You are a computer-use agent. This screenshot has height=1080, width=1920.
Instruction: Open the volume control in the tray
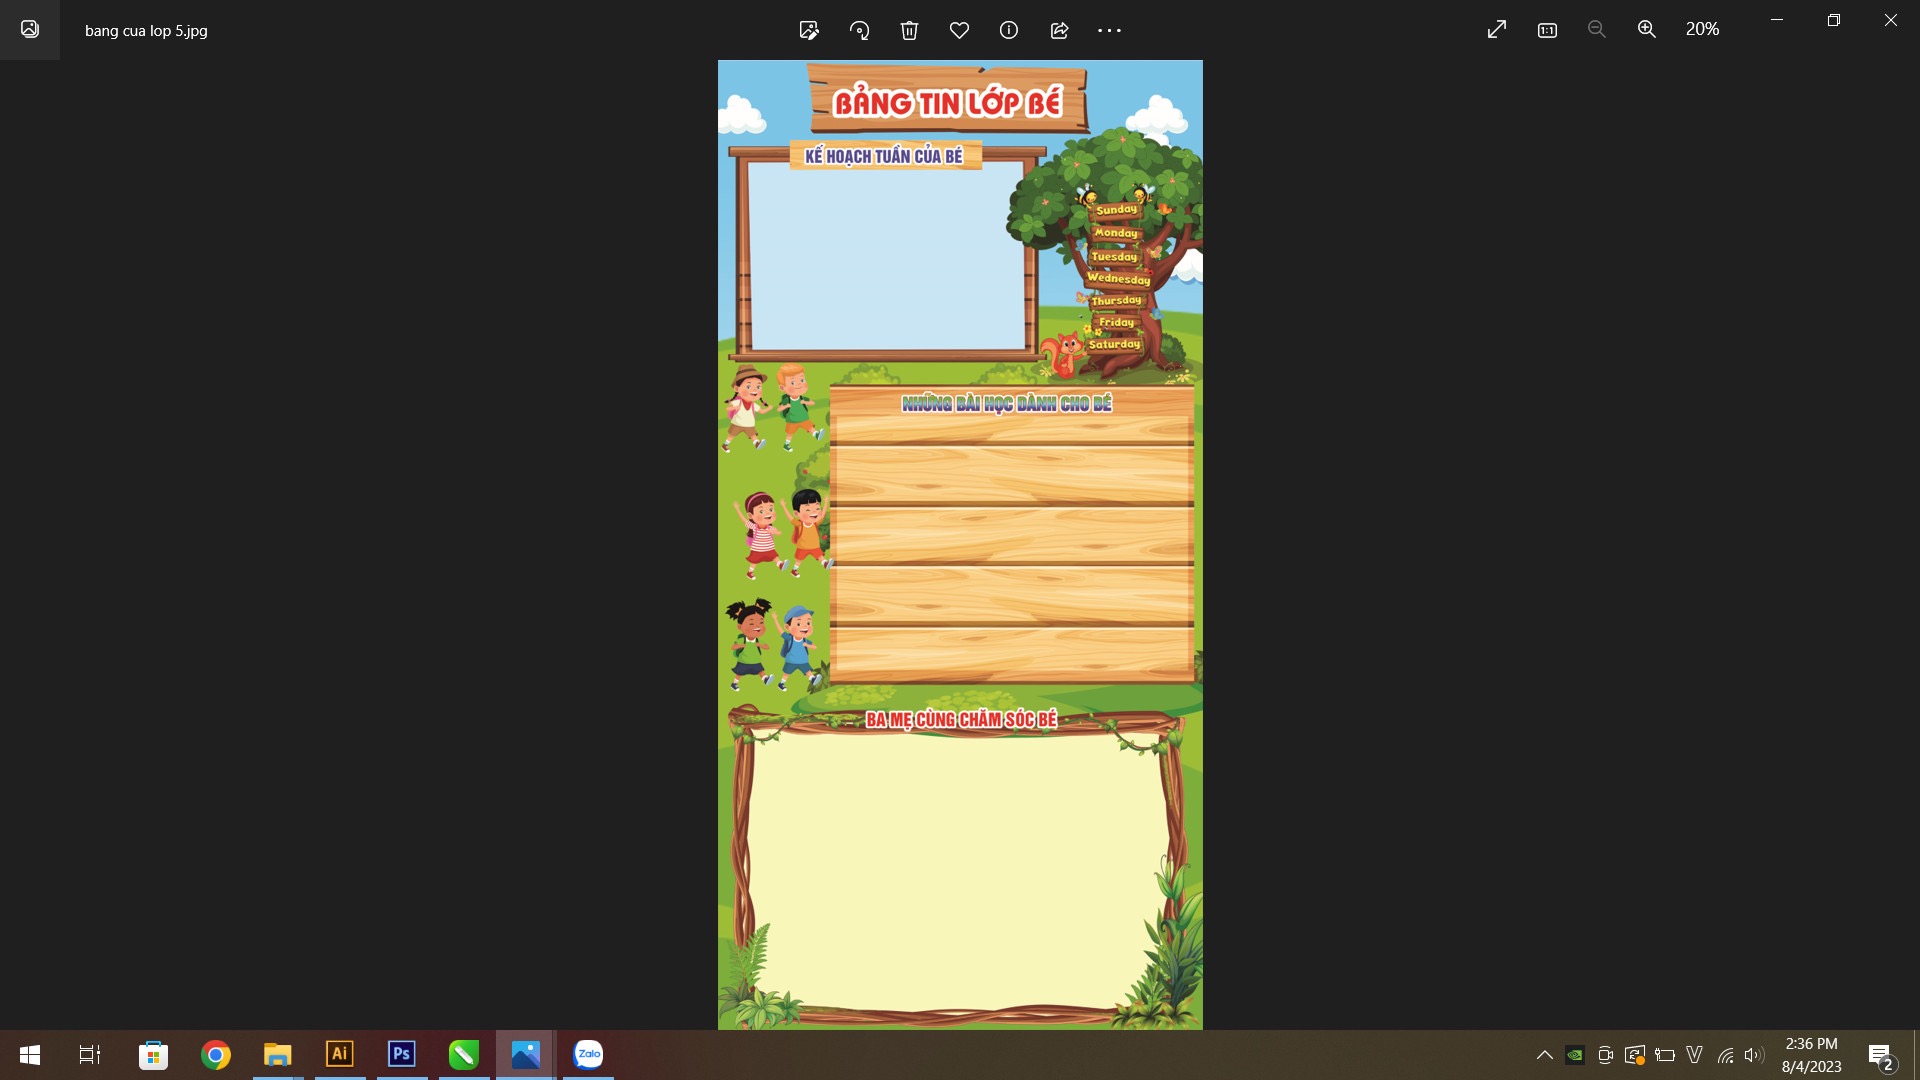1754,1055
